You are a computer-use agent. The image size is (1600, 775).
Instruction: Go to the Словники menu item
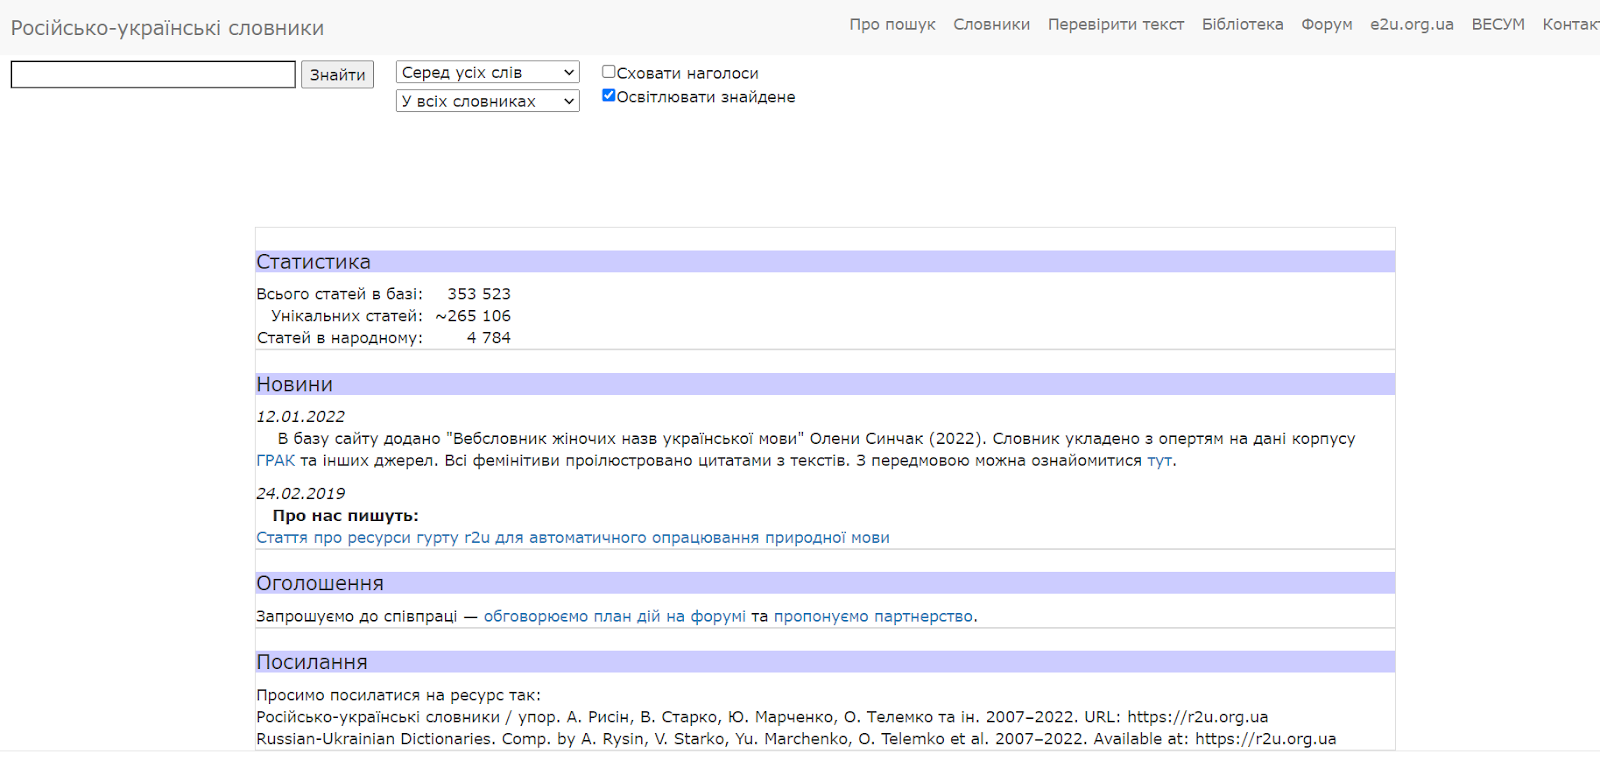(x=991, y=25)
